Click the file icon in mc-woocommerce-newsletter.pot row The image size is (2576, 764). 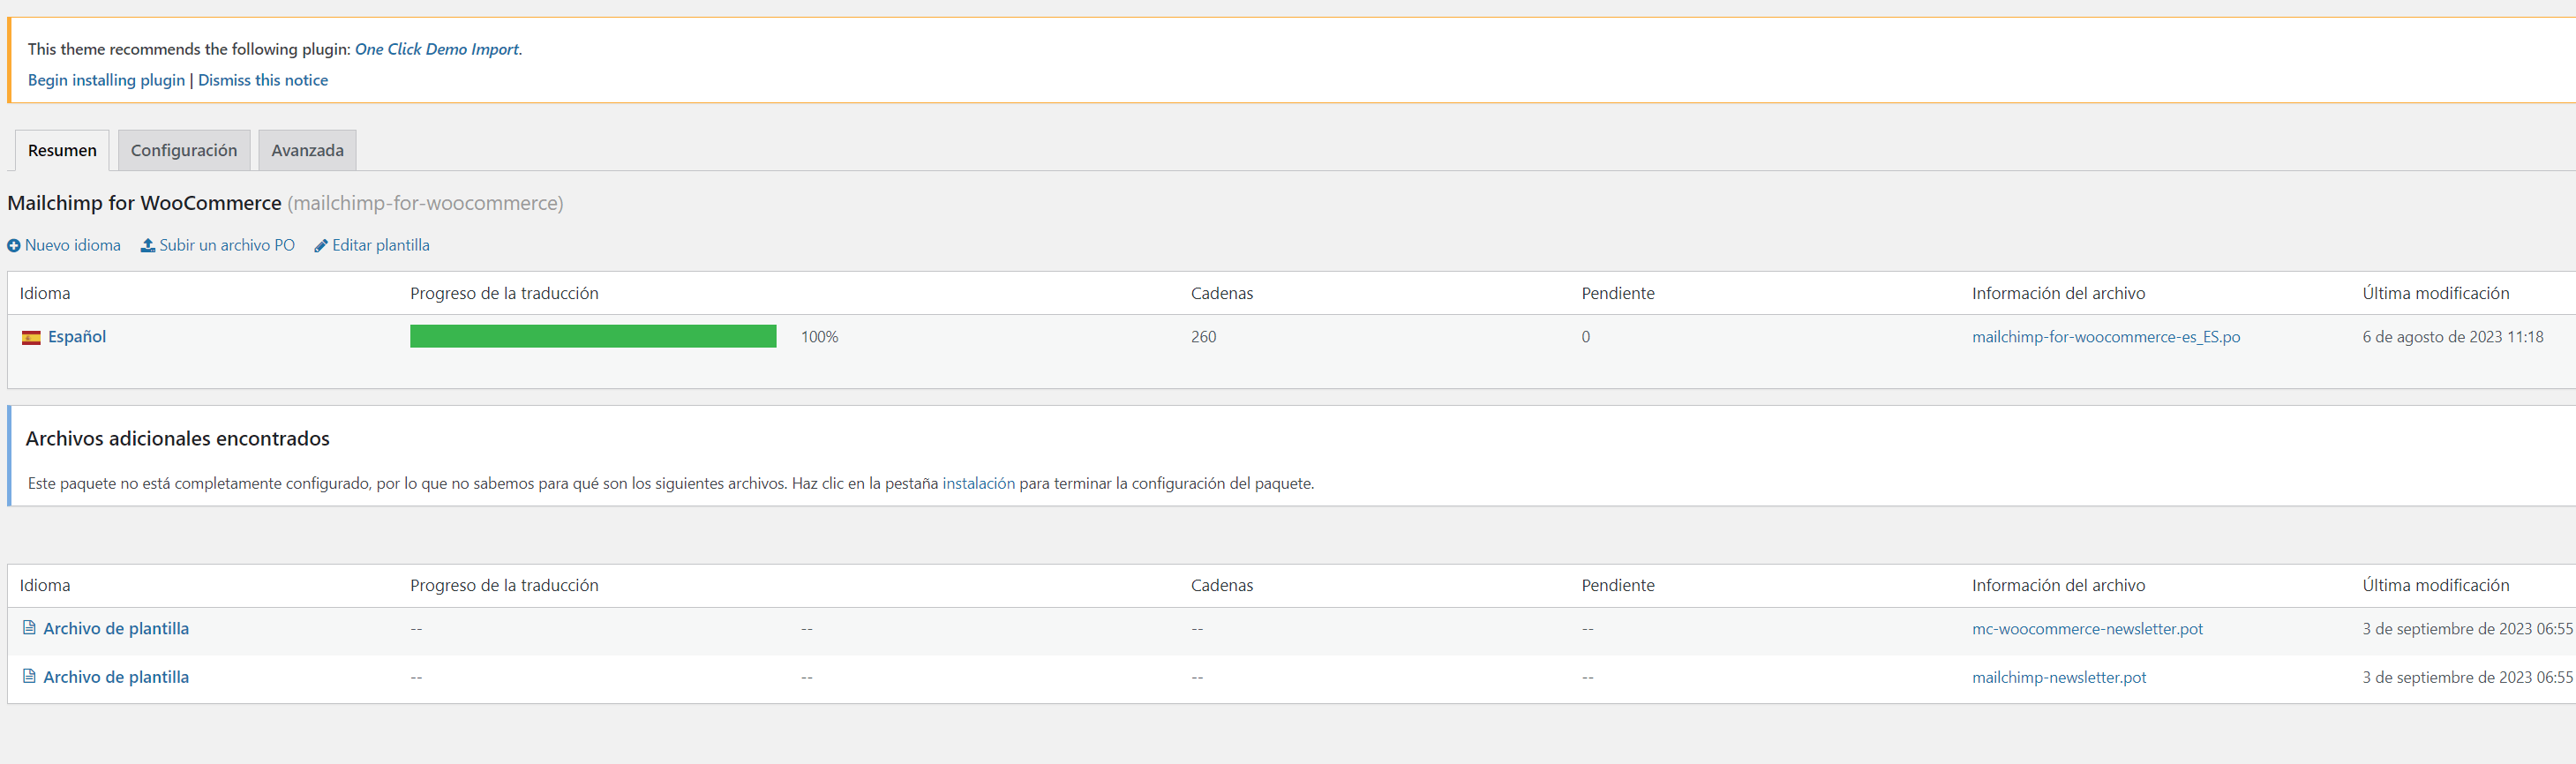point(29,628)
